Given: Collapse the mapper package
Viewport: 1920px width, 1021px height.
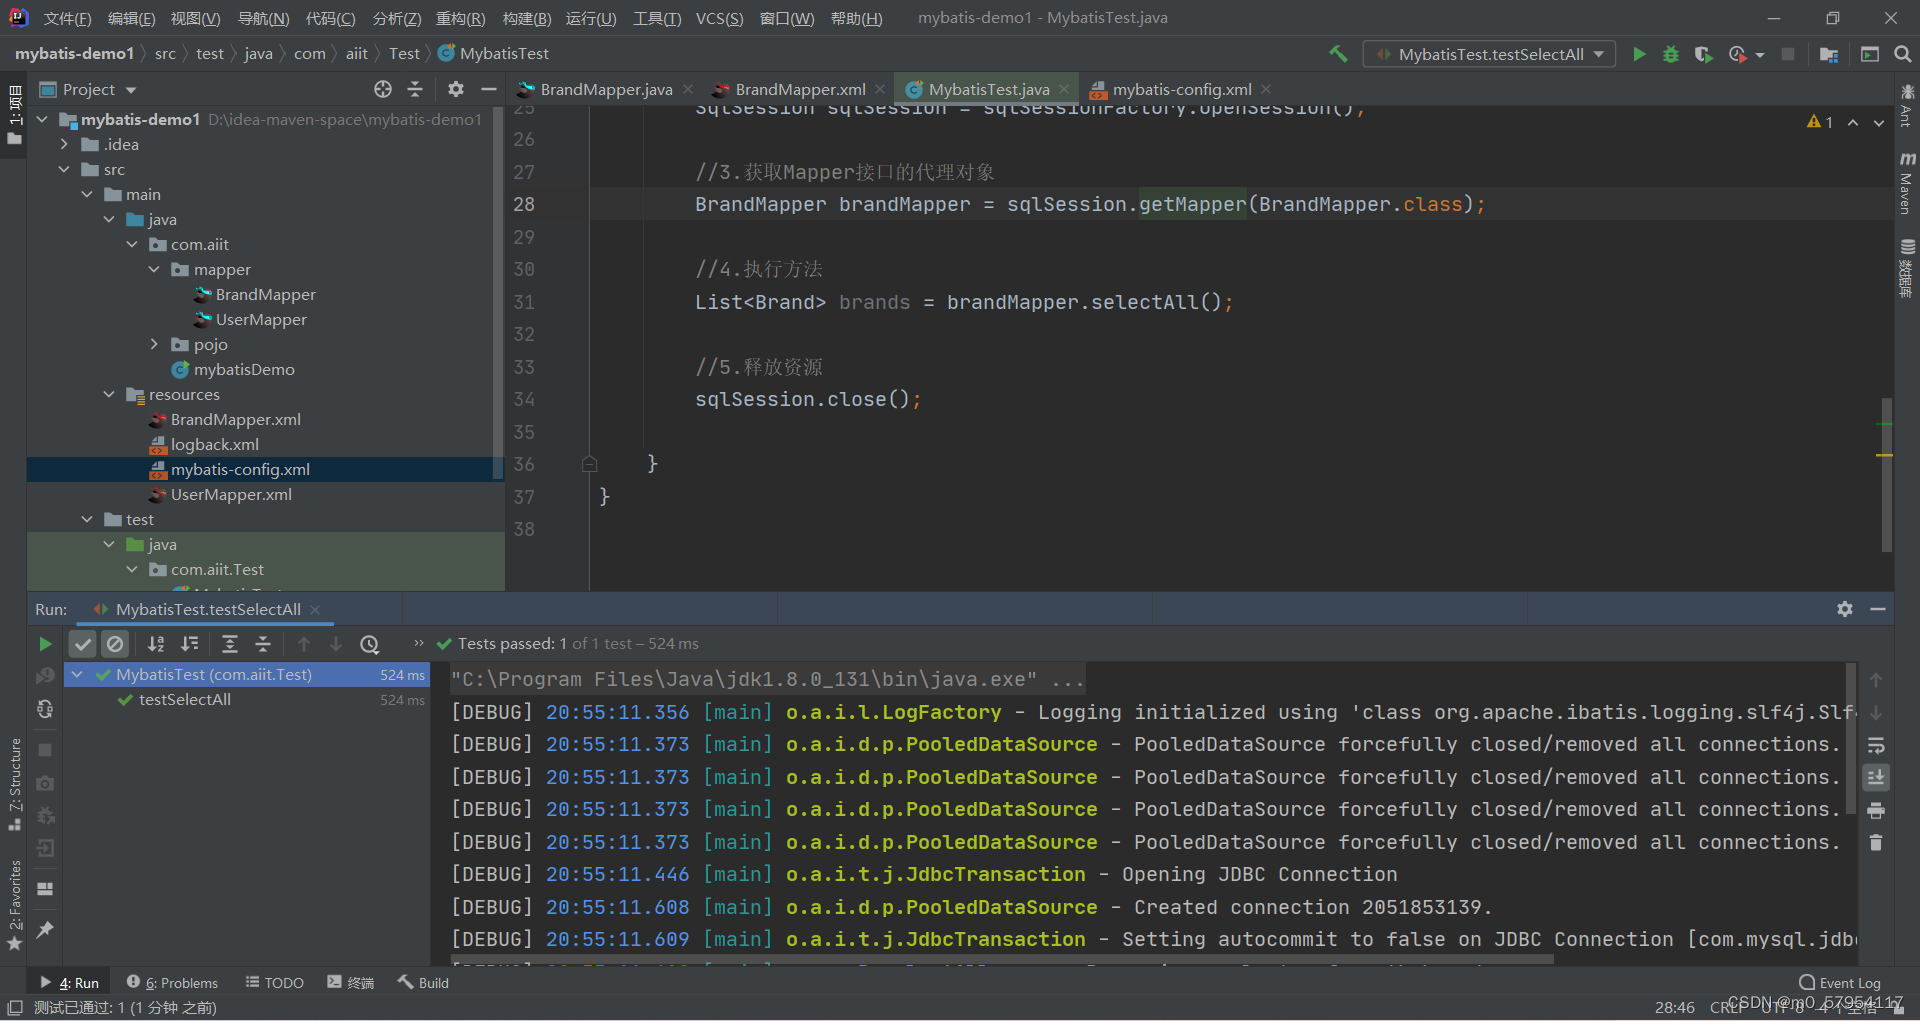Looking at the screenshot, I should tap(154, 269).
